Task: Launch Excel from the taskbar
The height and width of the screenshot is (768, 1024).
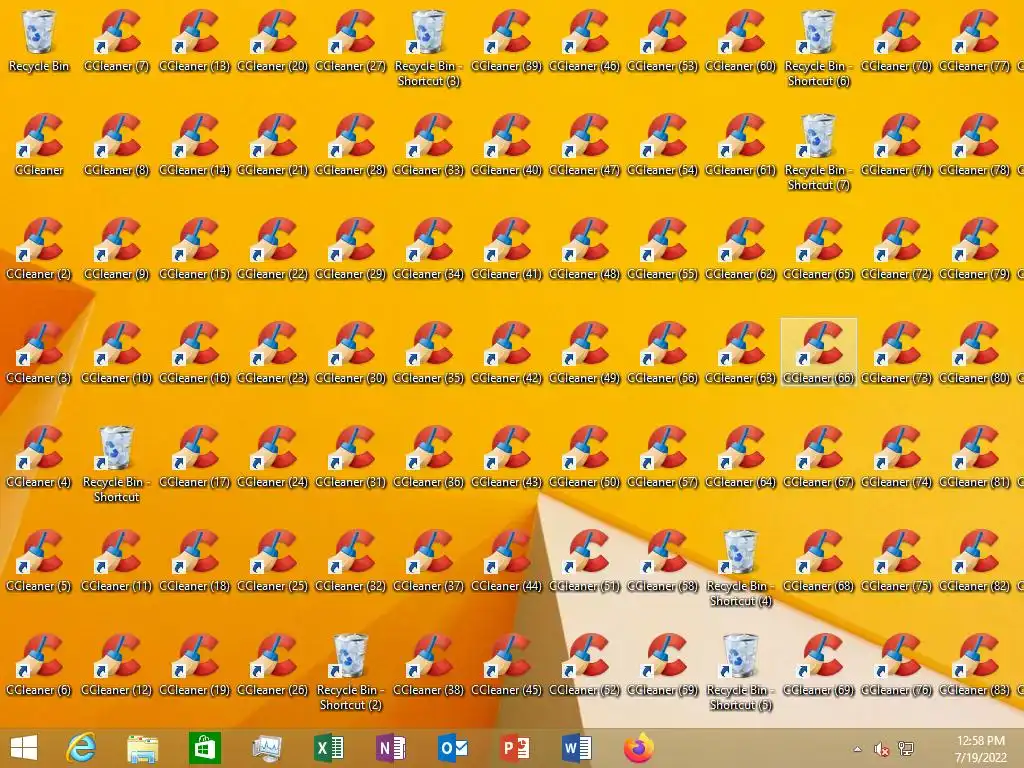Action: [328, 748]
